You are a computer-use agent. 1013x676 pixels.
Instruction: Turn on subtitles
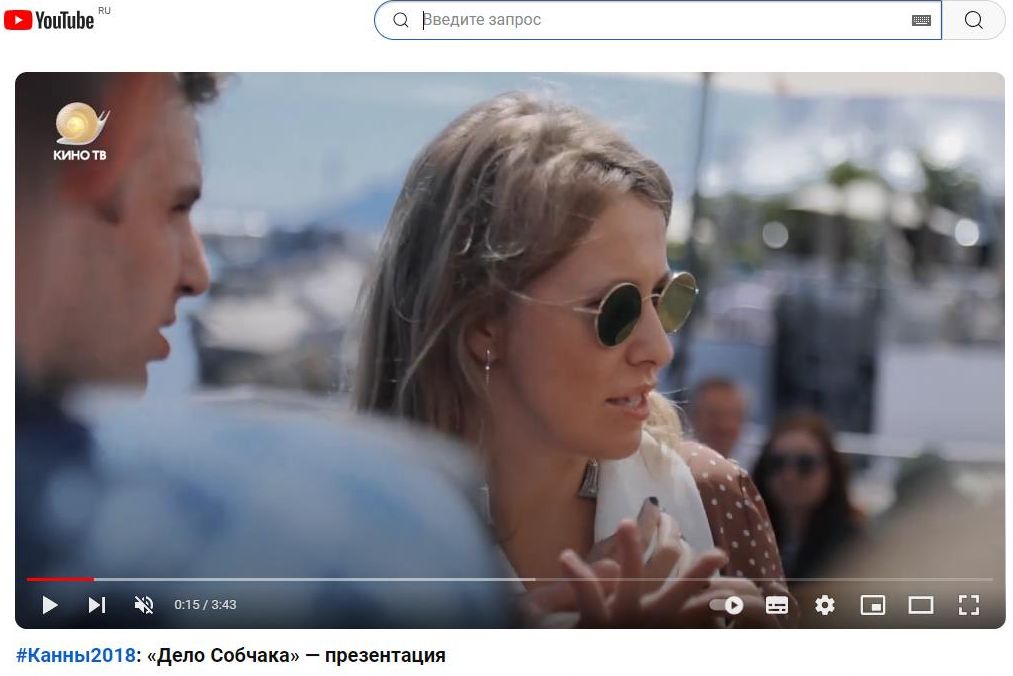click(x=777, y=605)
